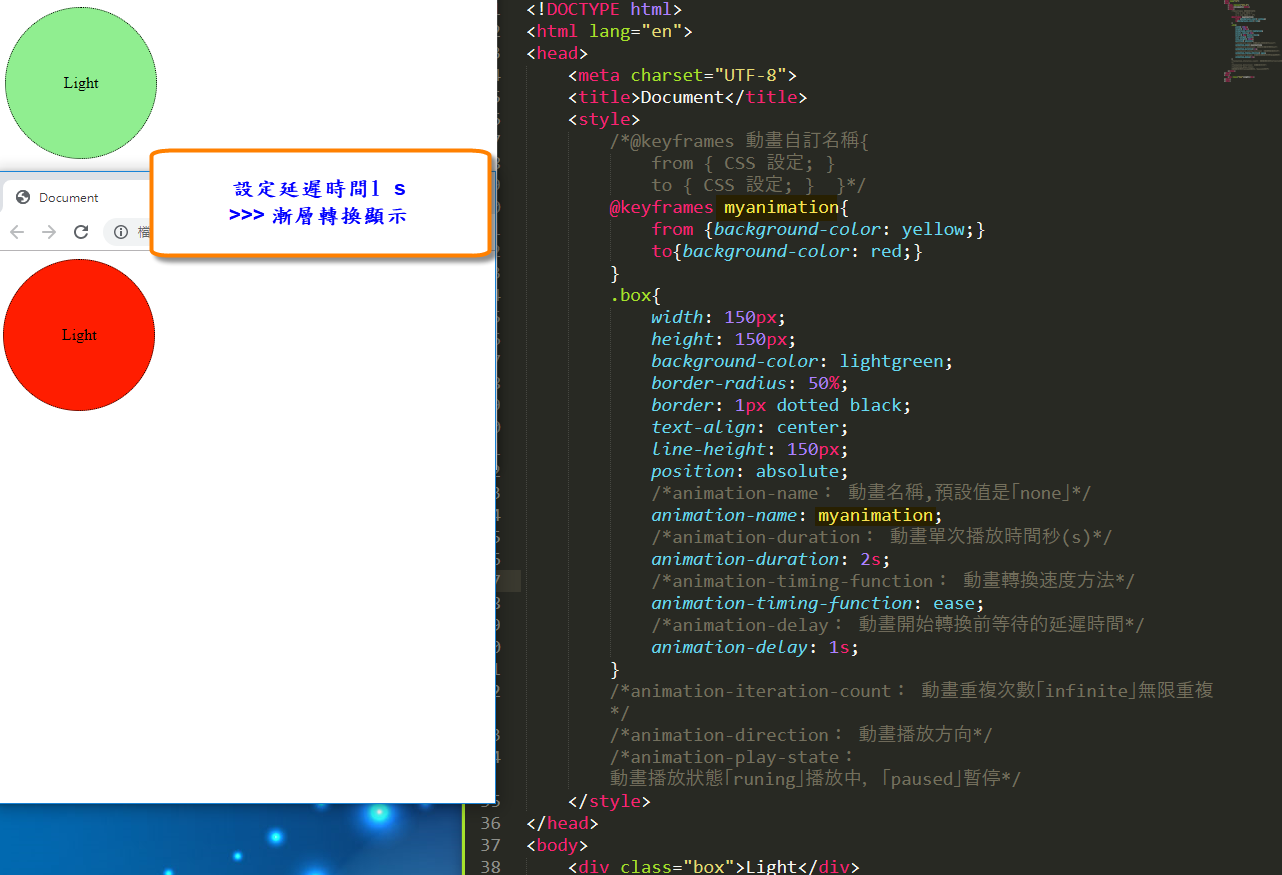Open the site info icon in address bar
The width and height of the screenshot is (1282, 875).
click(x=121, y=232)
